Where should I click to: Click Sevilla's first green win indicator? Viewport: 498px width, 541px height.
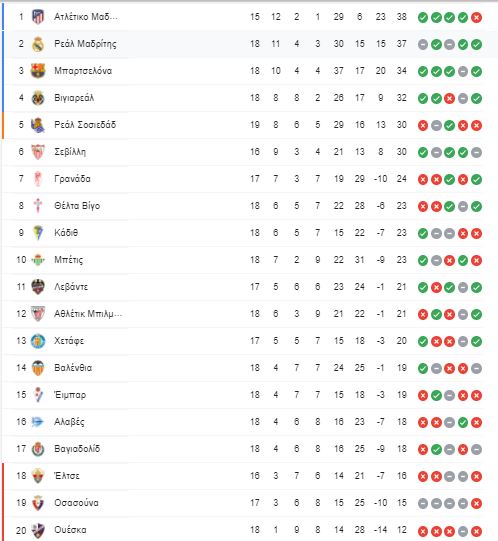(x=423, y=152)
